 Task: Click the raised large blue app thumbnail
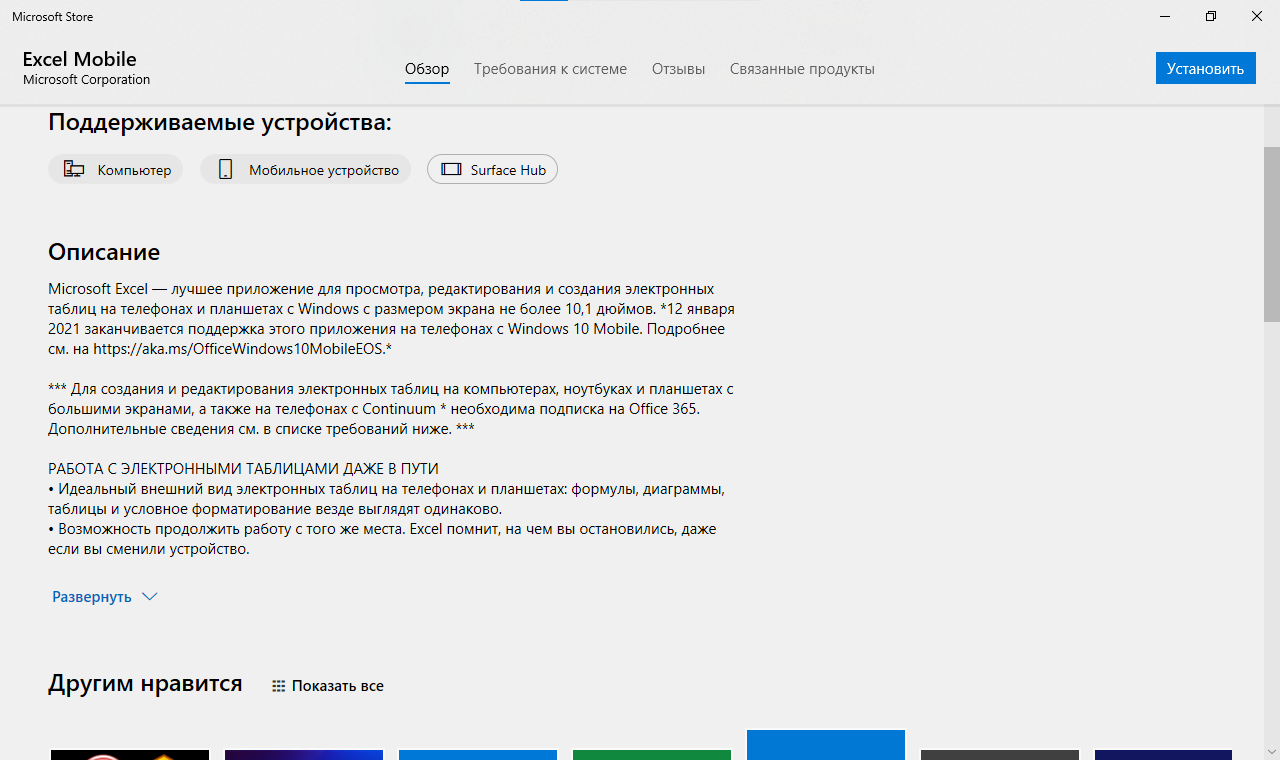[826, 745]
